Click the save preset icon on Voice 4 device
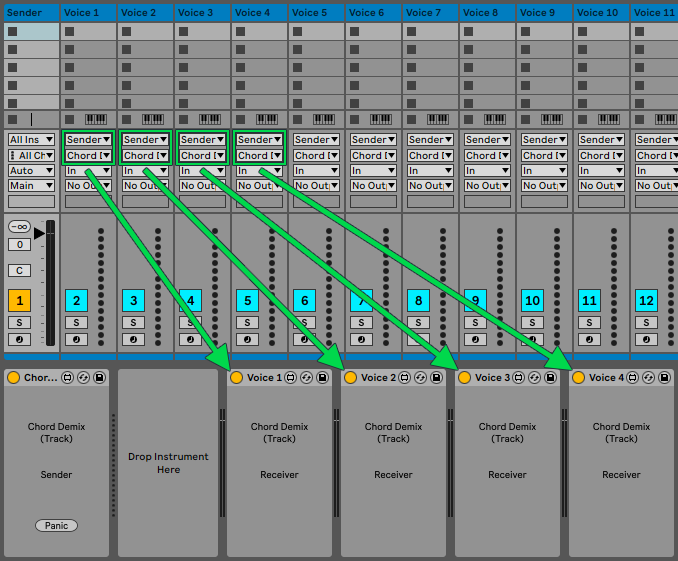The image size is (678, 561). click(x=665, y=378)
